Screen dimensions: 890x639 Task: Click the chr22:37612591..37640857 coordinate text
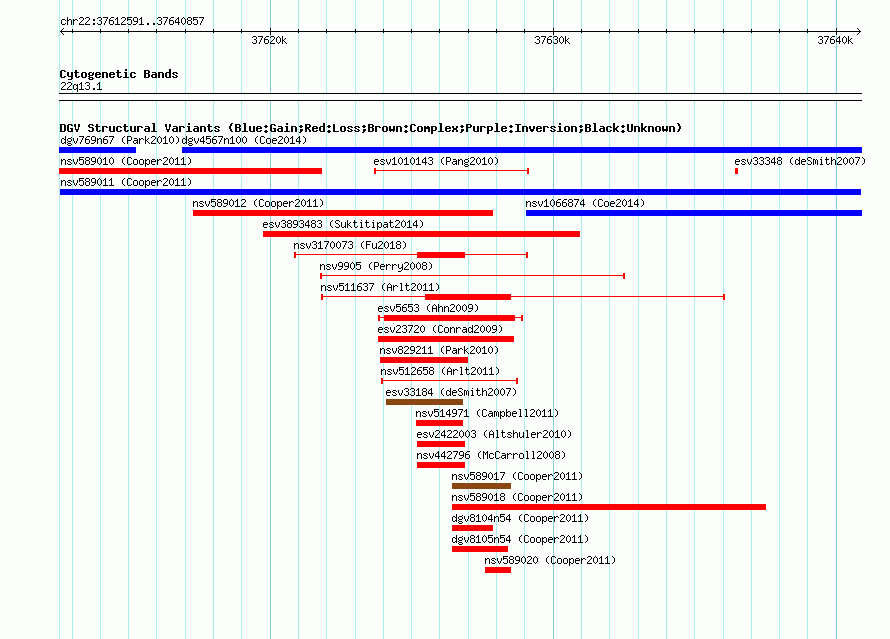pyautogui.click(x=132, y=22)
